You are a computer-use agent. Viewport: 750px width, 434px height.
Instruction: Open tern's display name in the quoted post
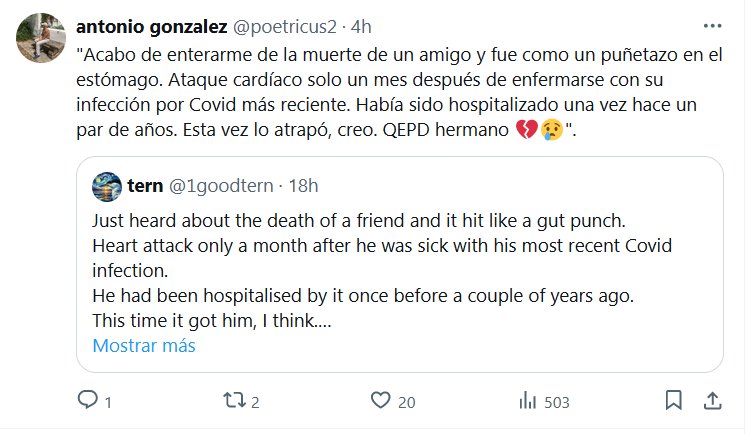coord(146,185)
